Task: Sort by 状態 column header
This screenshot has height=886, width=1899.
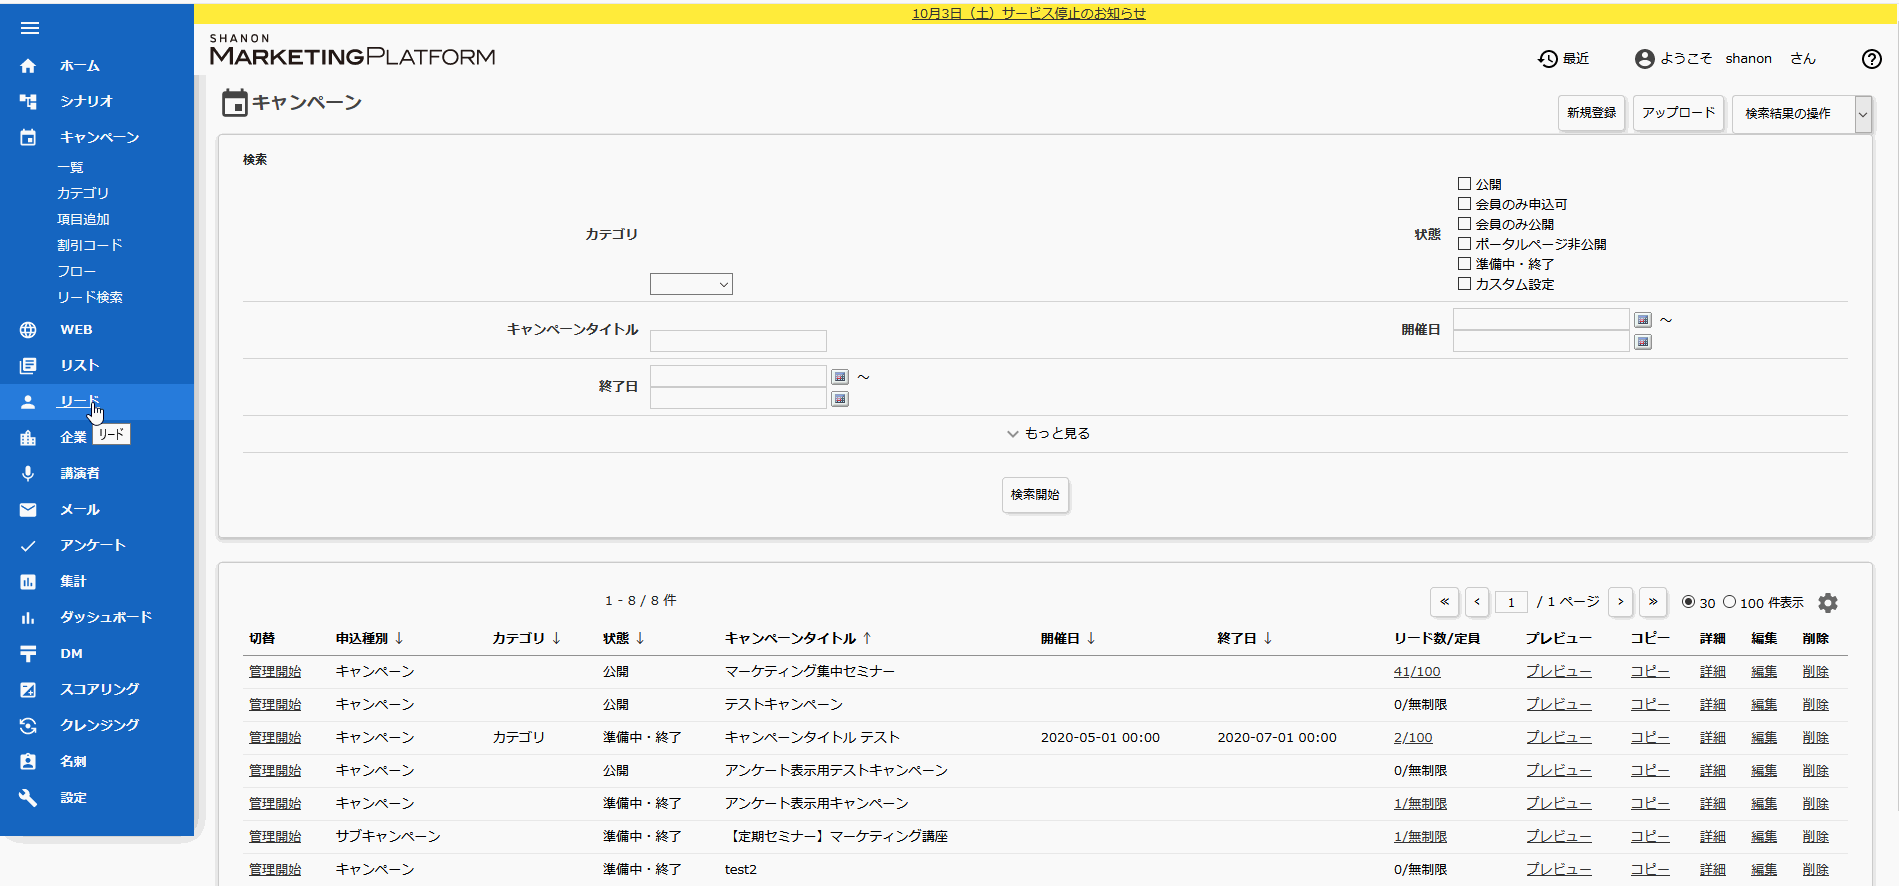Action: pyautogui.click(x=624, y=638)
